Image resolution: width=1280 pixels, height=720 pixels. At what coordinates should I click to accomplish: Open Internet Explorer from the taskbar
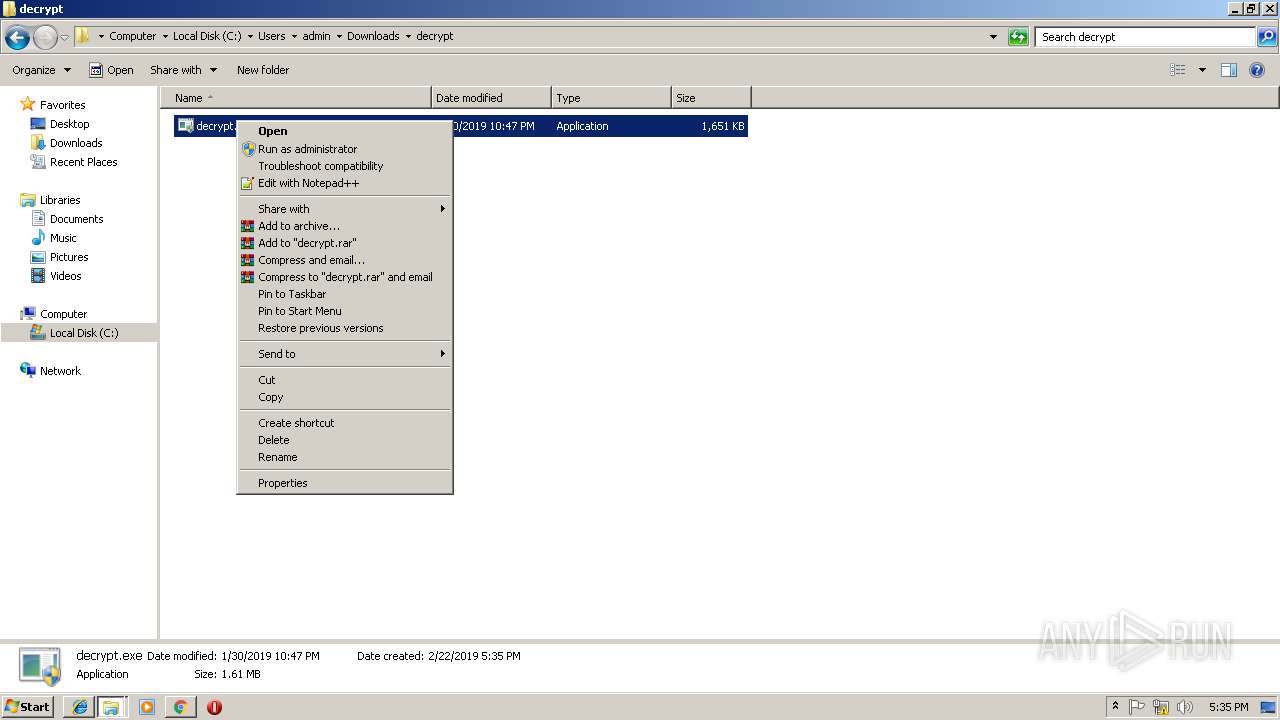(80, 707)
